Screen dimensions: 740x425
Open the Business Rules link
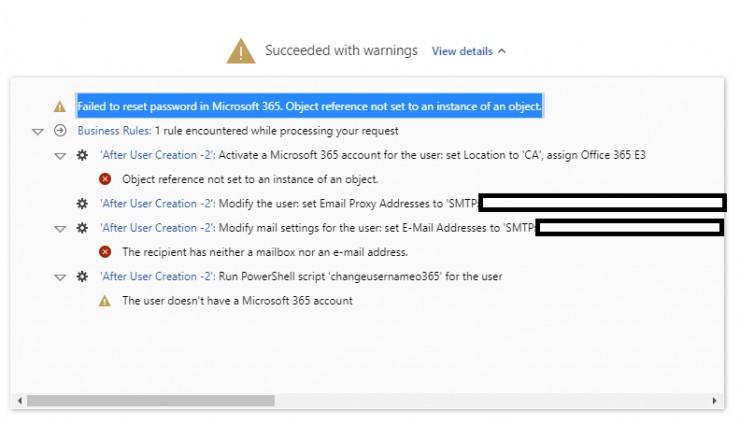coord(114,131)
